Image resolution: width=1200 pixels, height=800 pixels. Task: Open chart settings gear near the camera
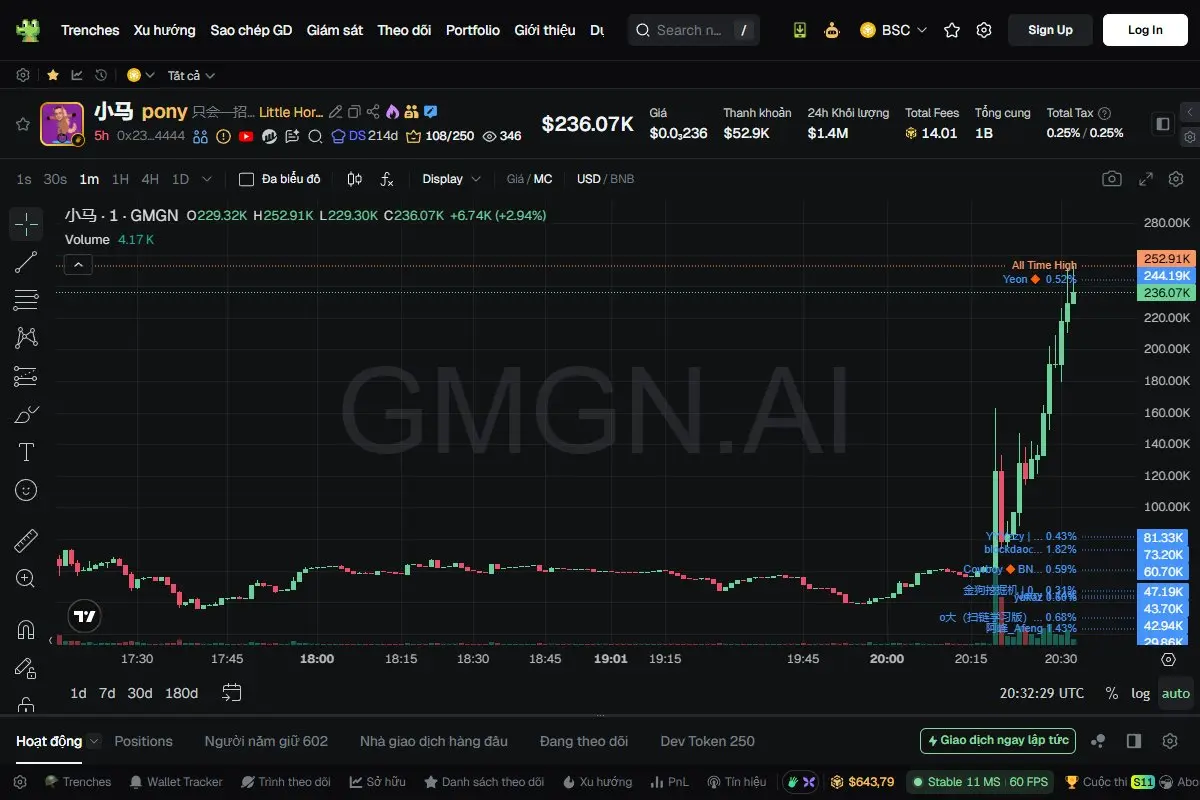pos(1175,179)
